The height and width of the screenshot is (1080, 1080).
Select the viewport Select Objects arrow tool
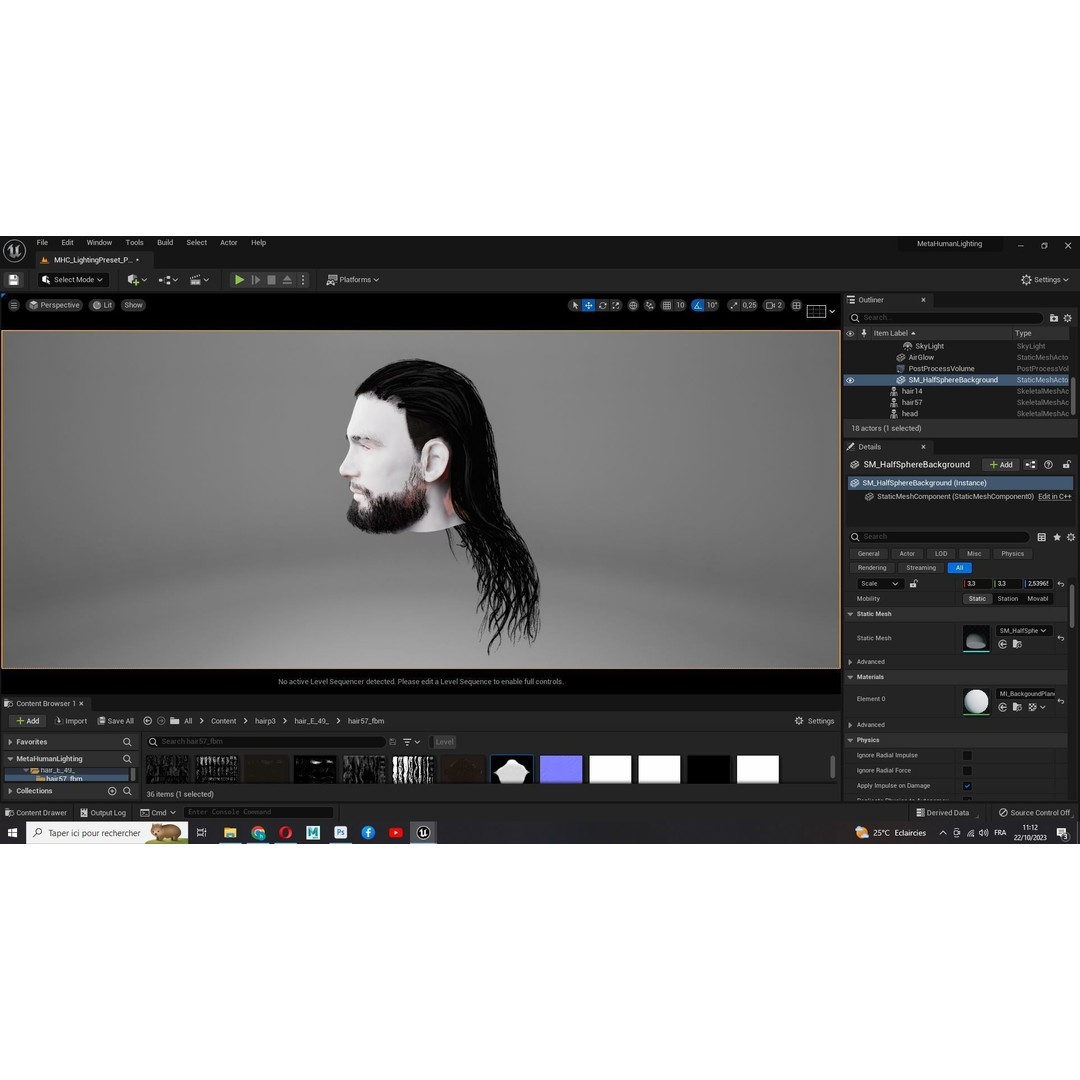click(x=574, y=305)
